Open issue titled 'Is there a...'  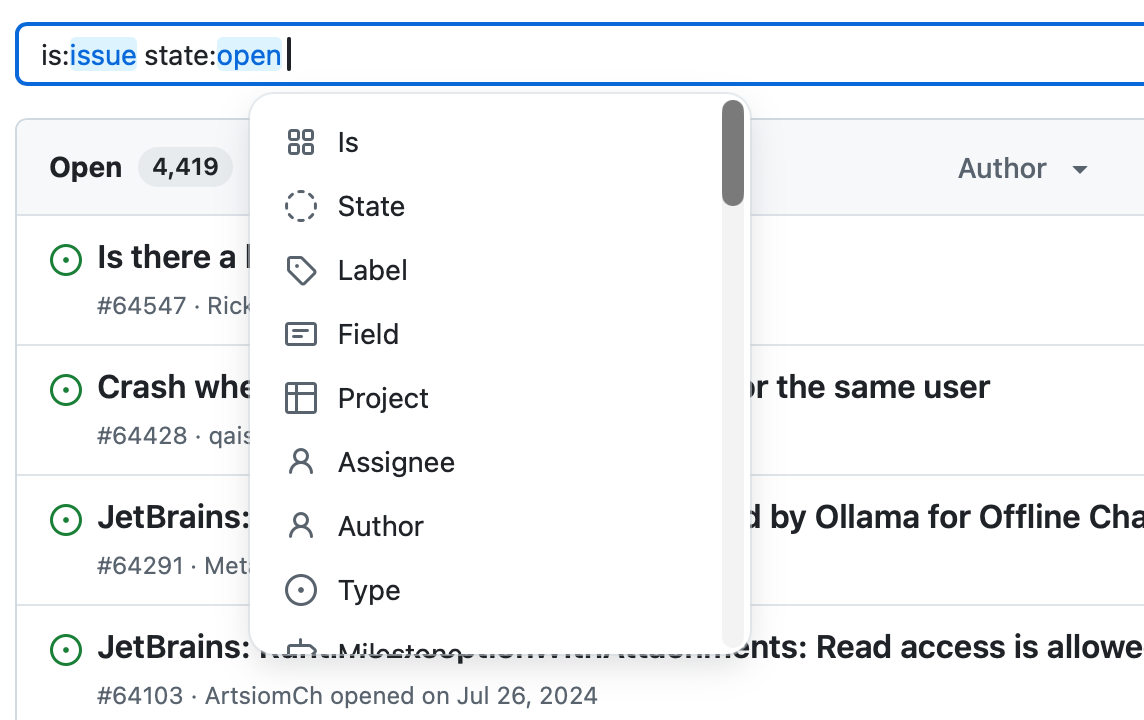tap(166, 257)
